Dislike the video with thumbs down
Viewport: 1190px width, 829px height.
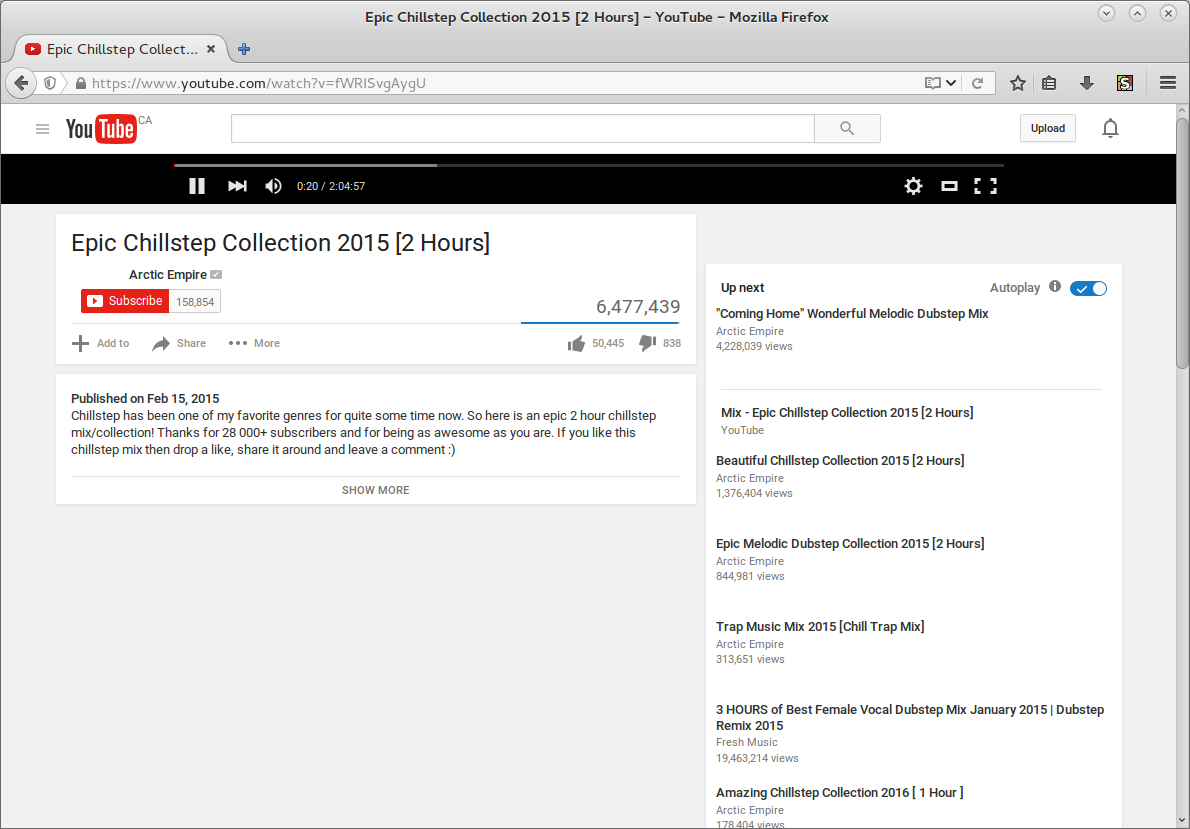click(x=647, y=343)
